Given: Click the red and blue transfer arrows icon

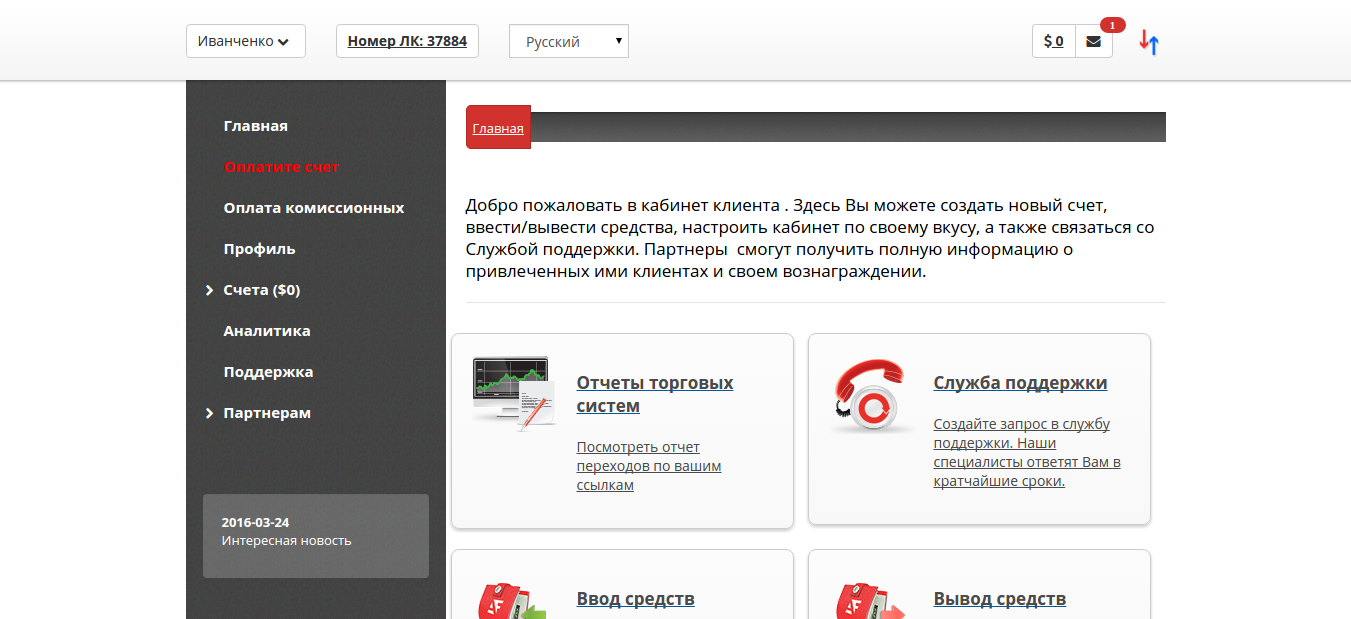Looking at the screenshot, I should pyautogui.click(x=1149, y=42).
